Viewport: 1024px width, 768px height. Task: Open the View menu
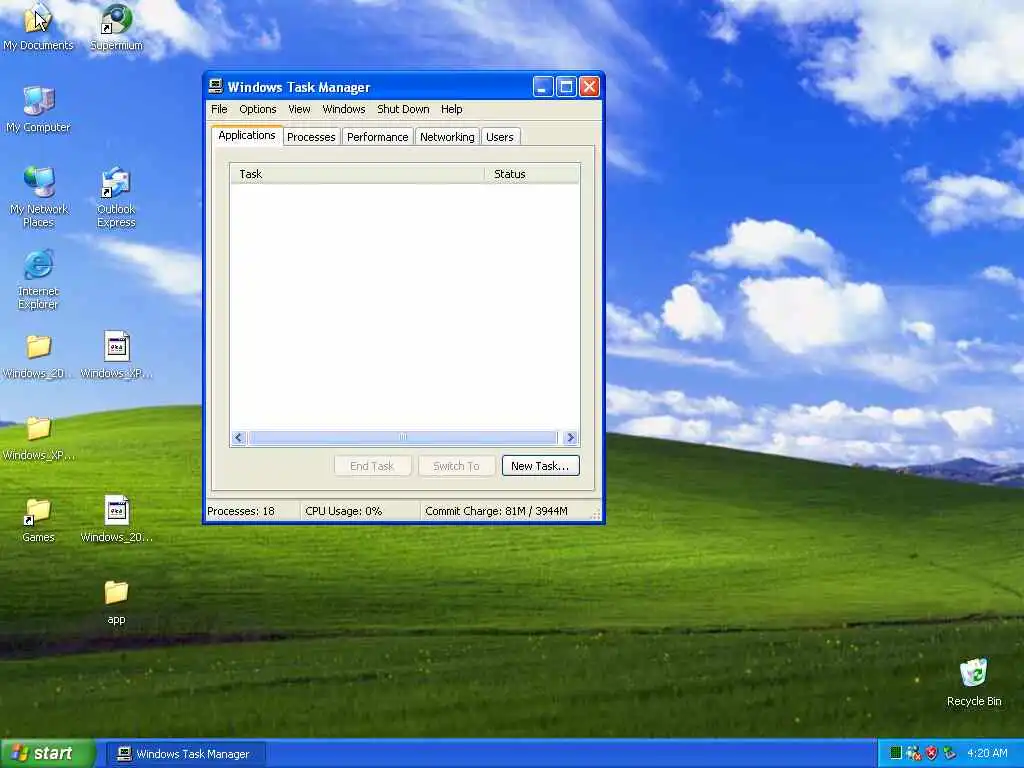(299, 109)
